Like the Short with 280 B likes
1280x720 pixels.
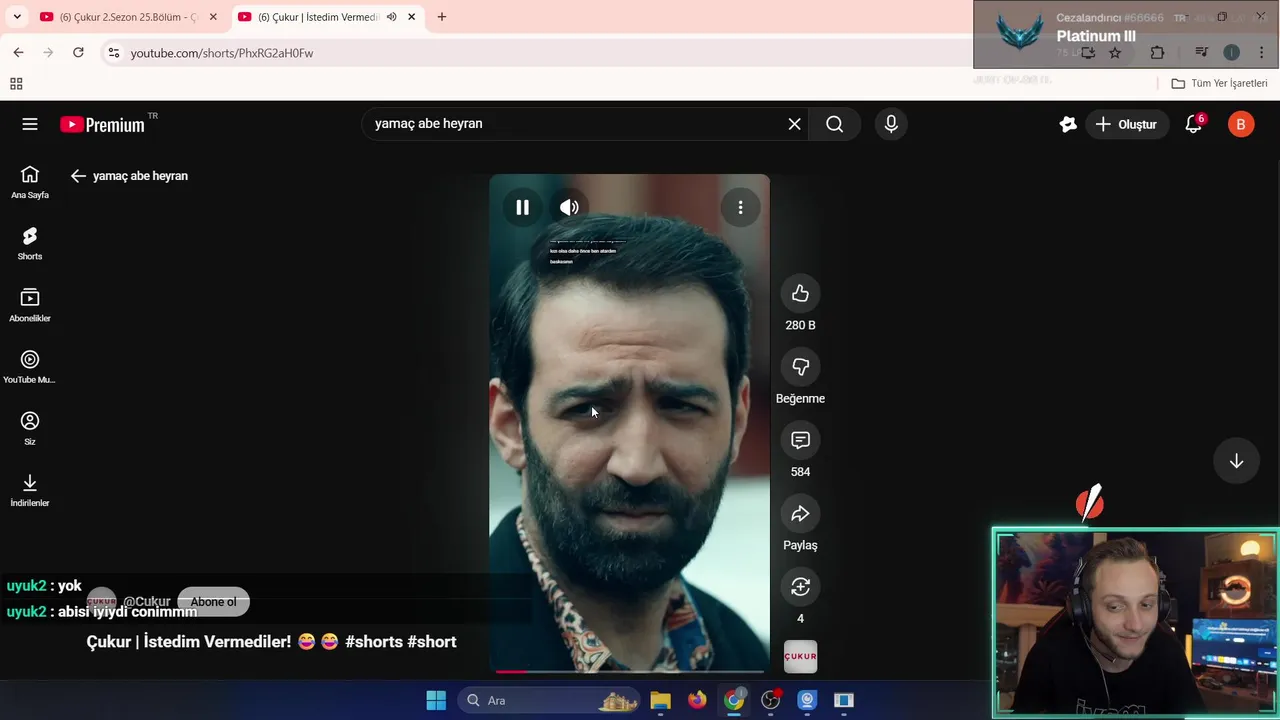800,293
